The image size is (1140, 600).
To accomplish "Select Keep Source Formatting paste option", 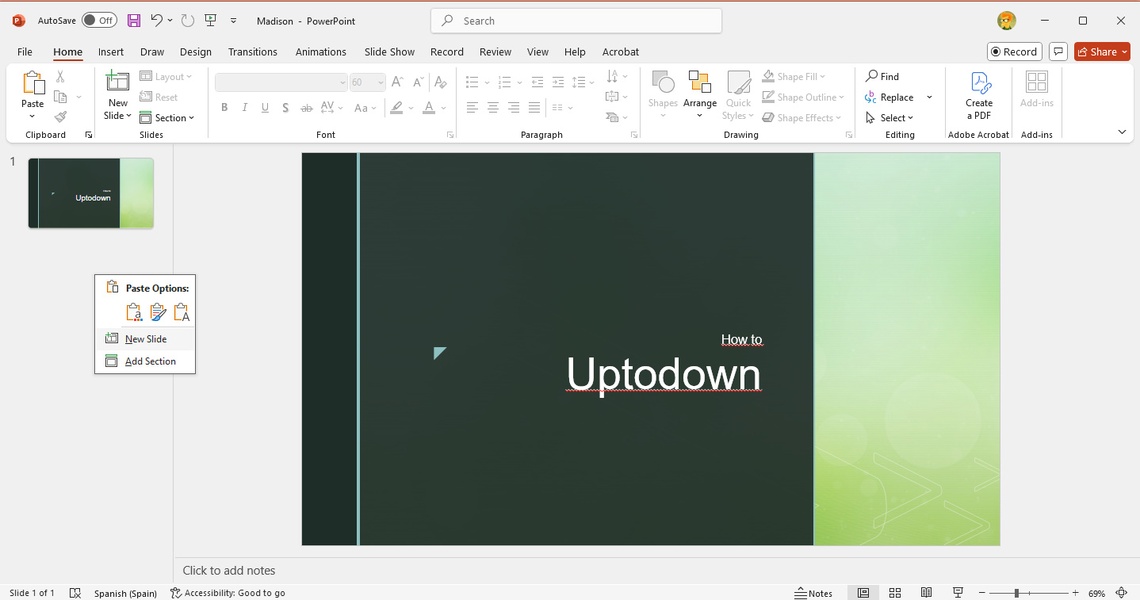I will [157, 313].
